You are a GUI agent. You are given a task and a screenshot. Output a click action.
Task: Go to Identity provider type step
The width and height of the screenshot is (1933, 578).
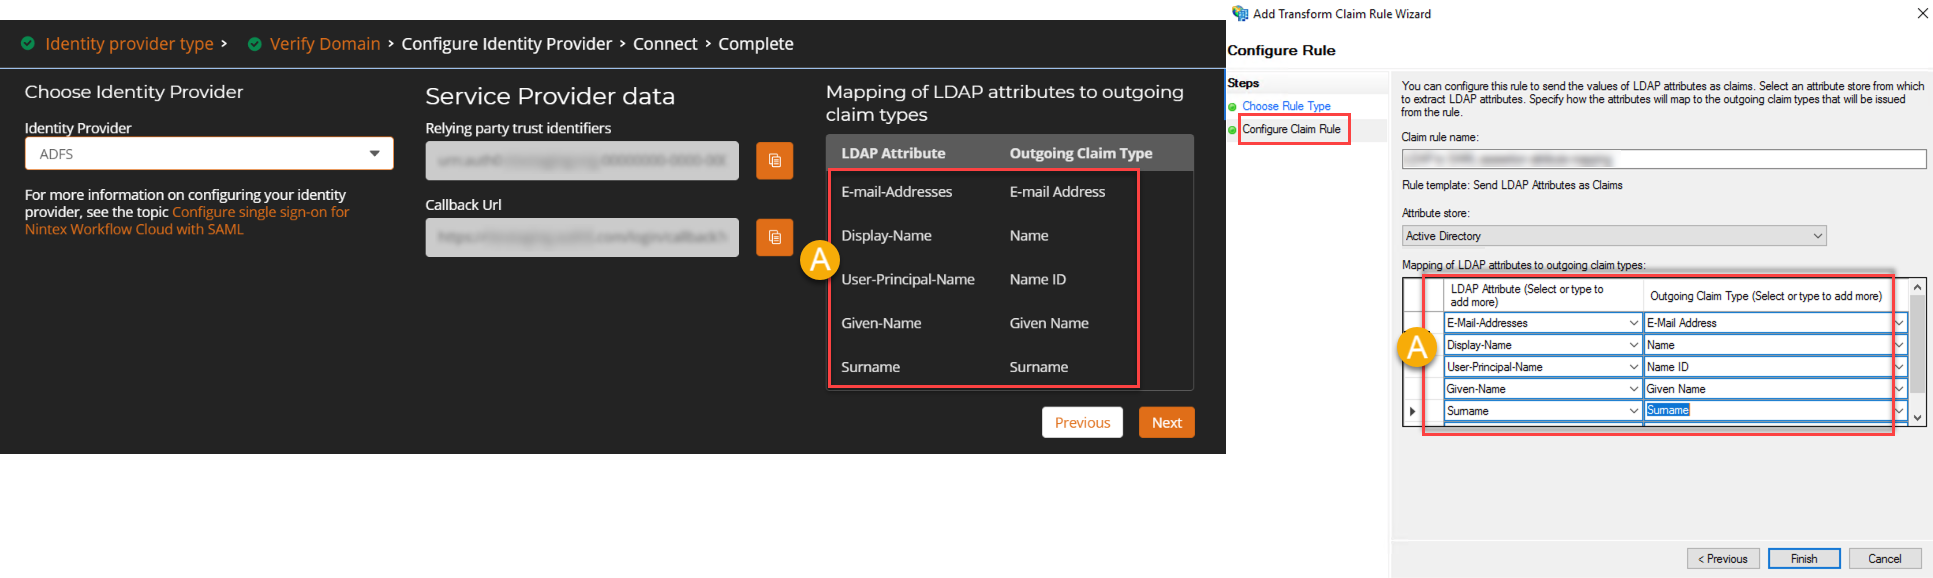point(129,44)
